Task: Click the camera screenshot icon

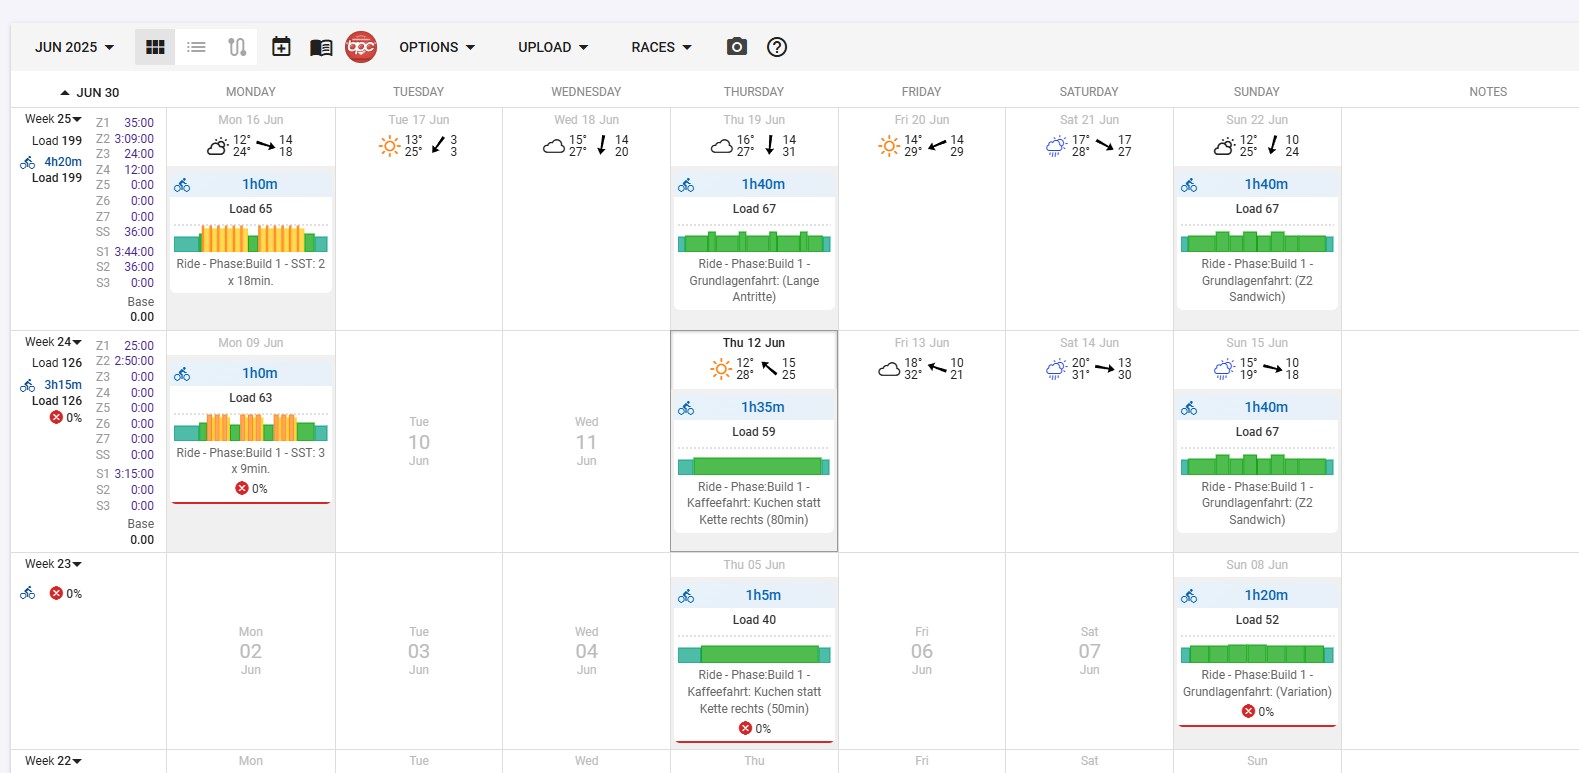Action: (737, 47)
